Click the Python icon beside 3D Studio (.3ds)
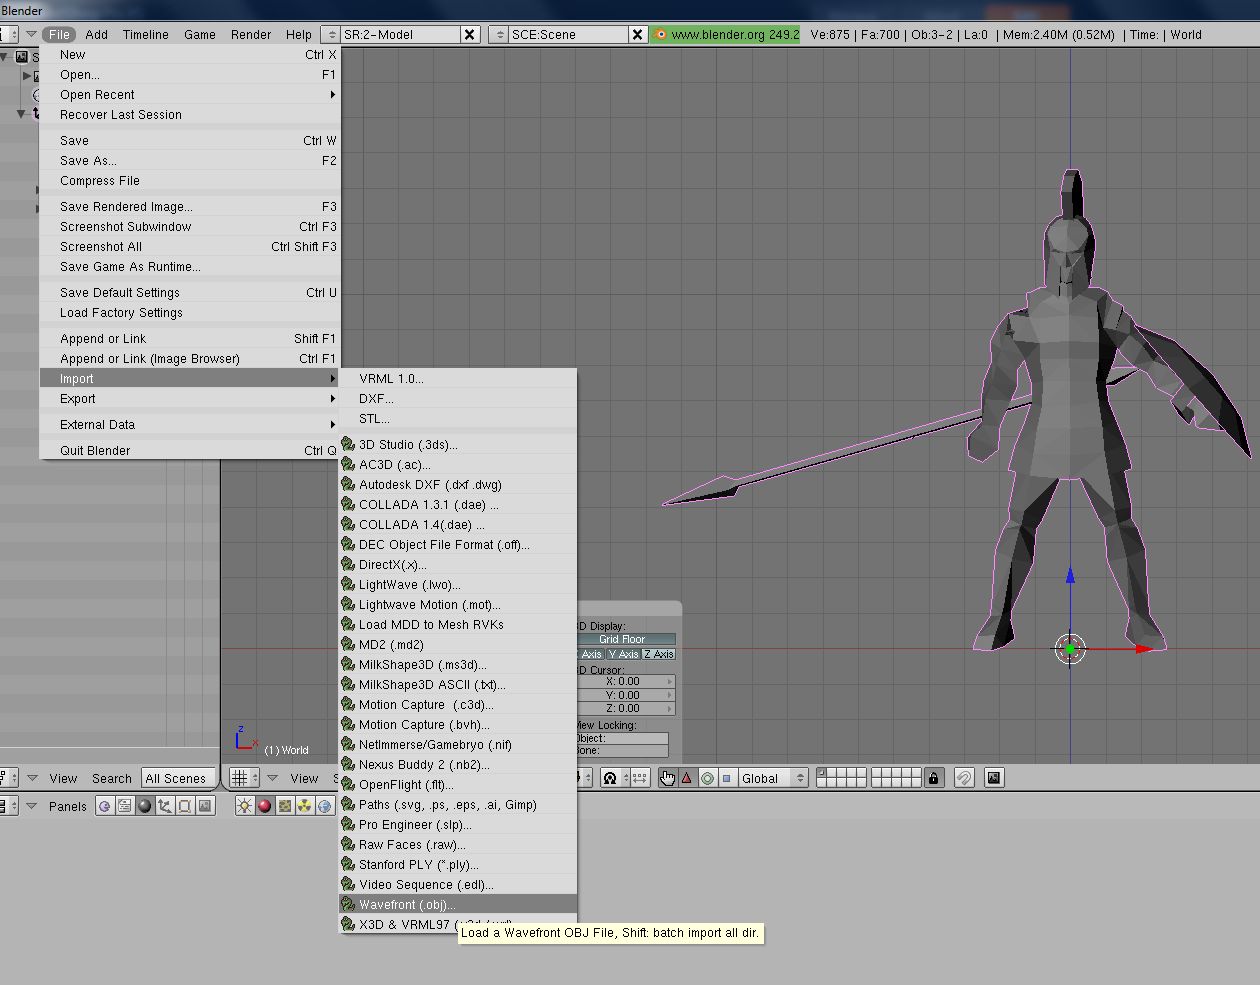Viewport: 1260px width, 985px height. pos(348,444)
